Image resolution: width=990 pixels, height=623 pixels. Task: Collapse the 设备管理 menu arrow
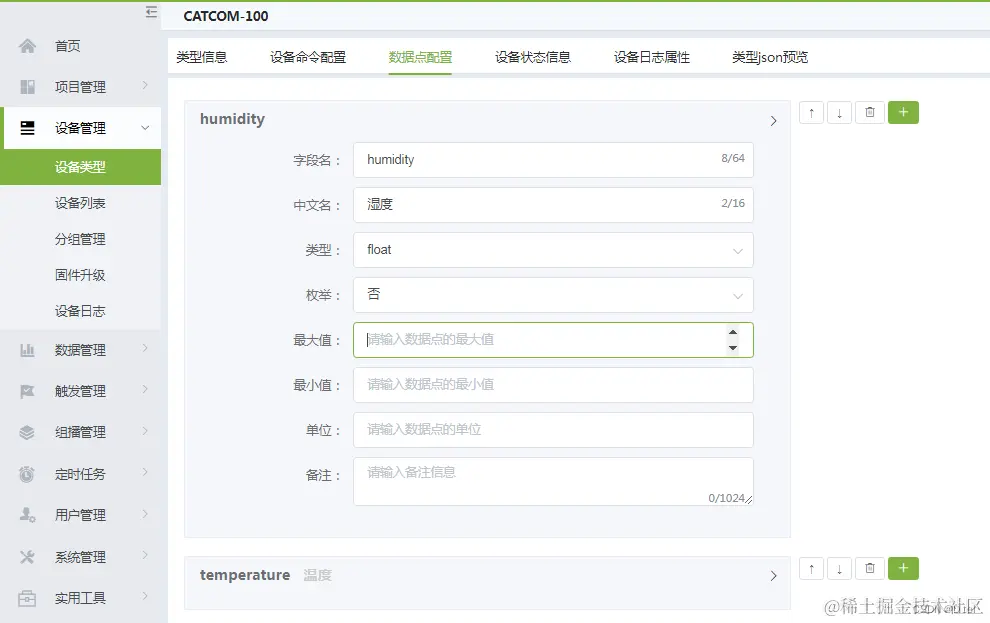tap(145, 128)
